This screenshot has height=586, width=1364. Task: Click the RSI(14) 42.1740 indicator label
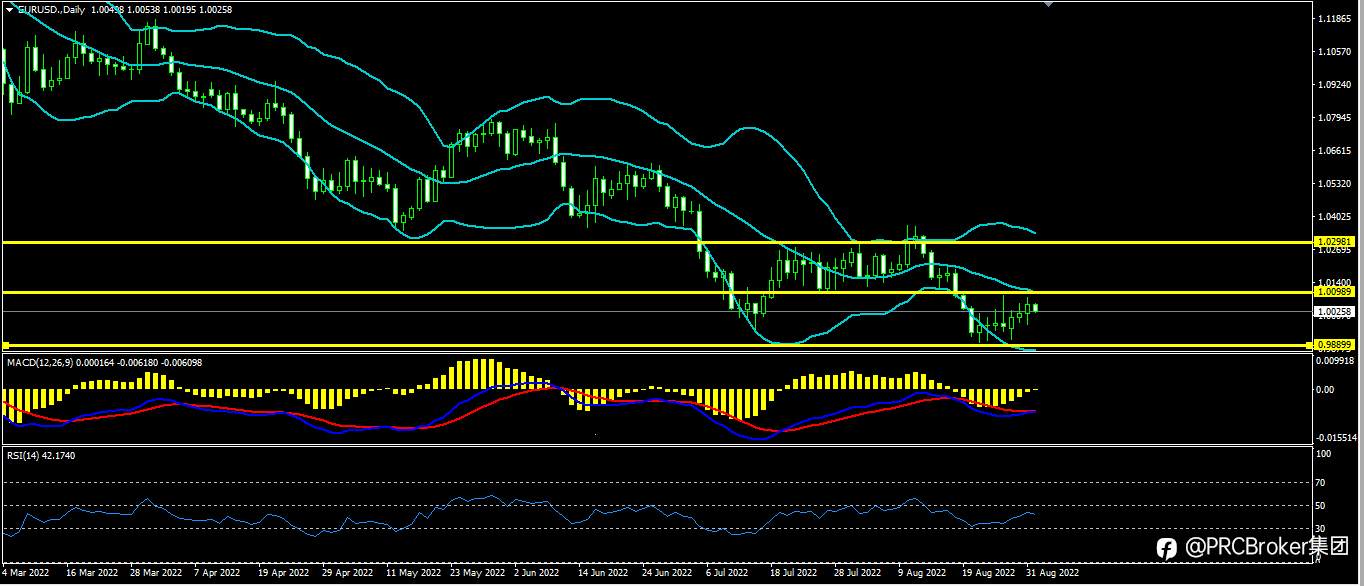click(x=41, y=456)
